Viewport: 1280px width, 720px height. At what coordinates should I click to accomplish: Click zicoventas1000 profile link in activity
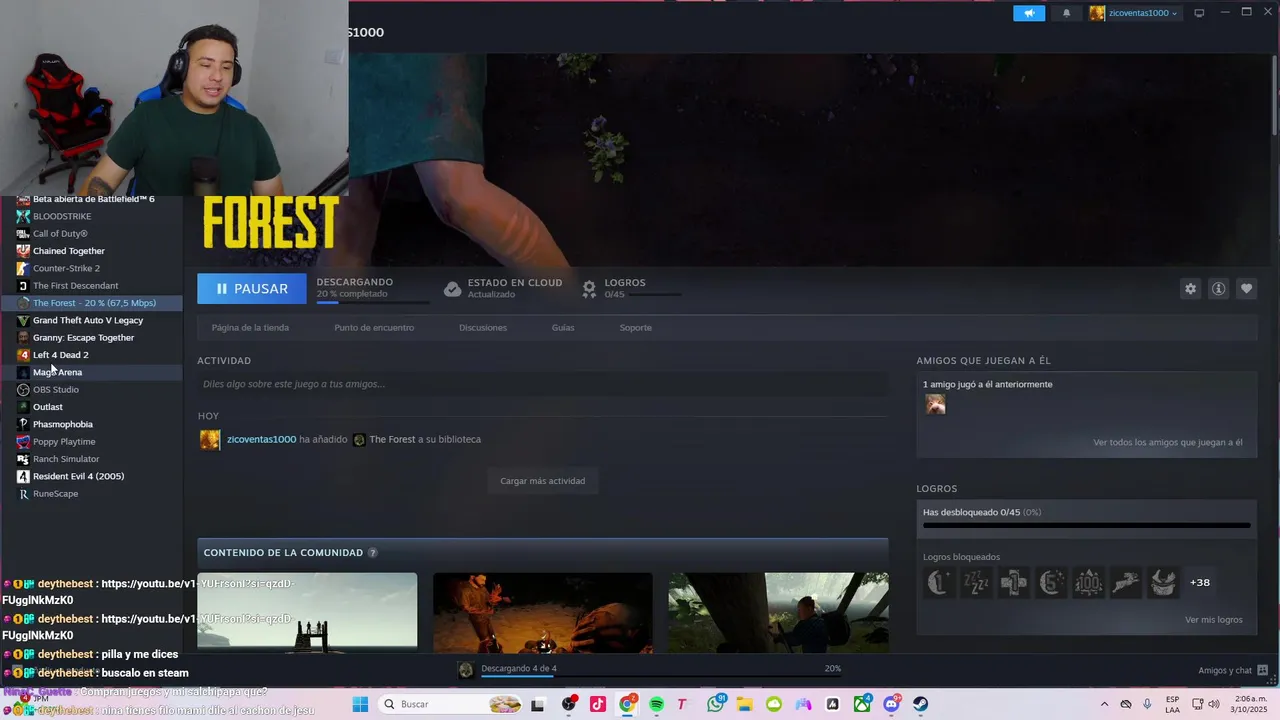[x=261, y=439]
